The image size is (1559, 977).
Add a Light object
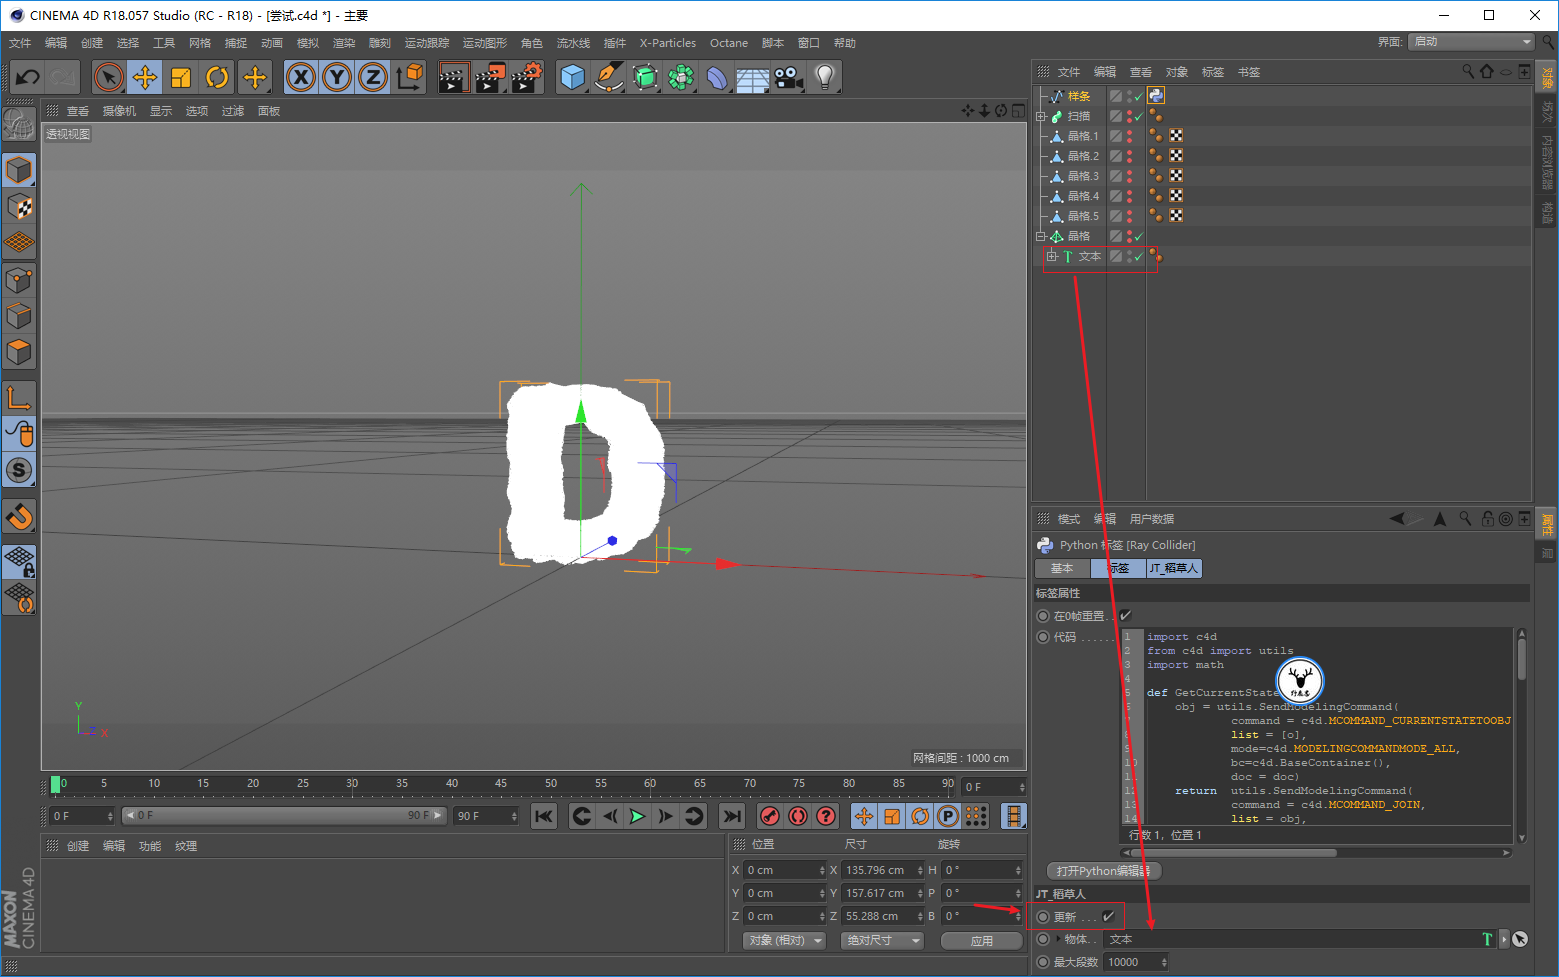pos(824,77)
